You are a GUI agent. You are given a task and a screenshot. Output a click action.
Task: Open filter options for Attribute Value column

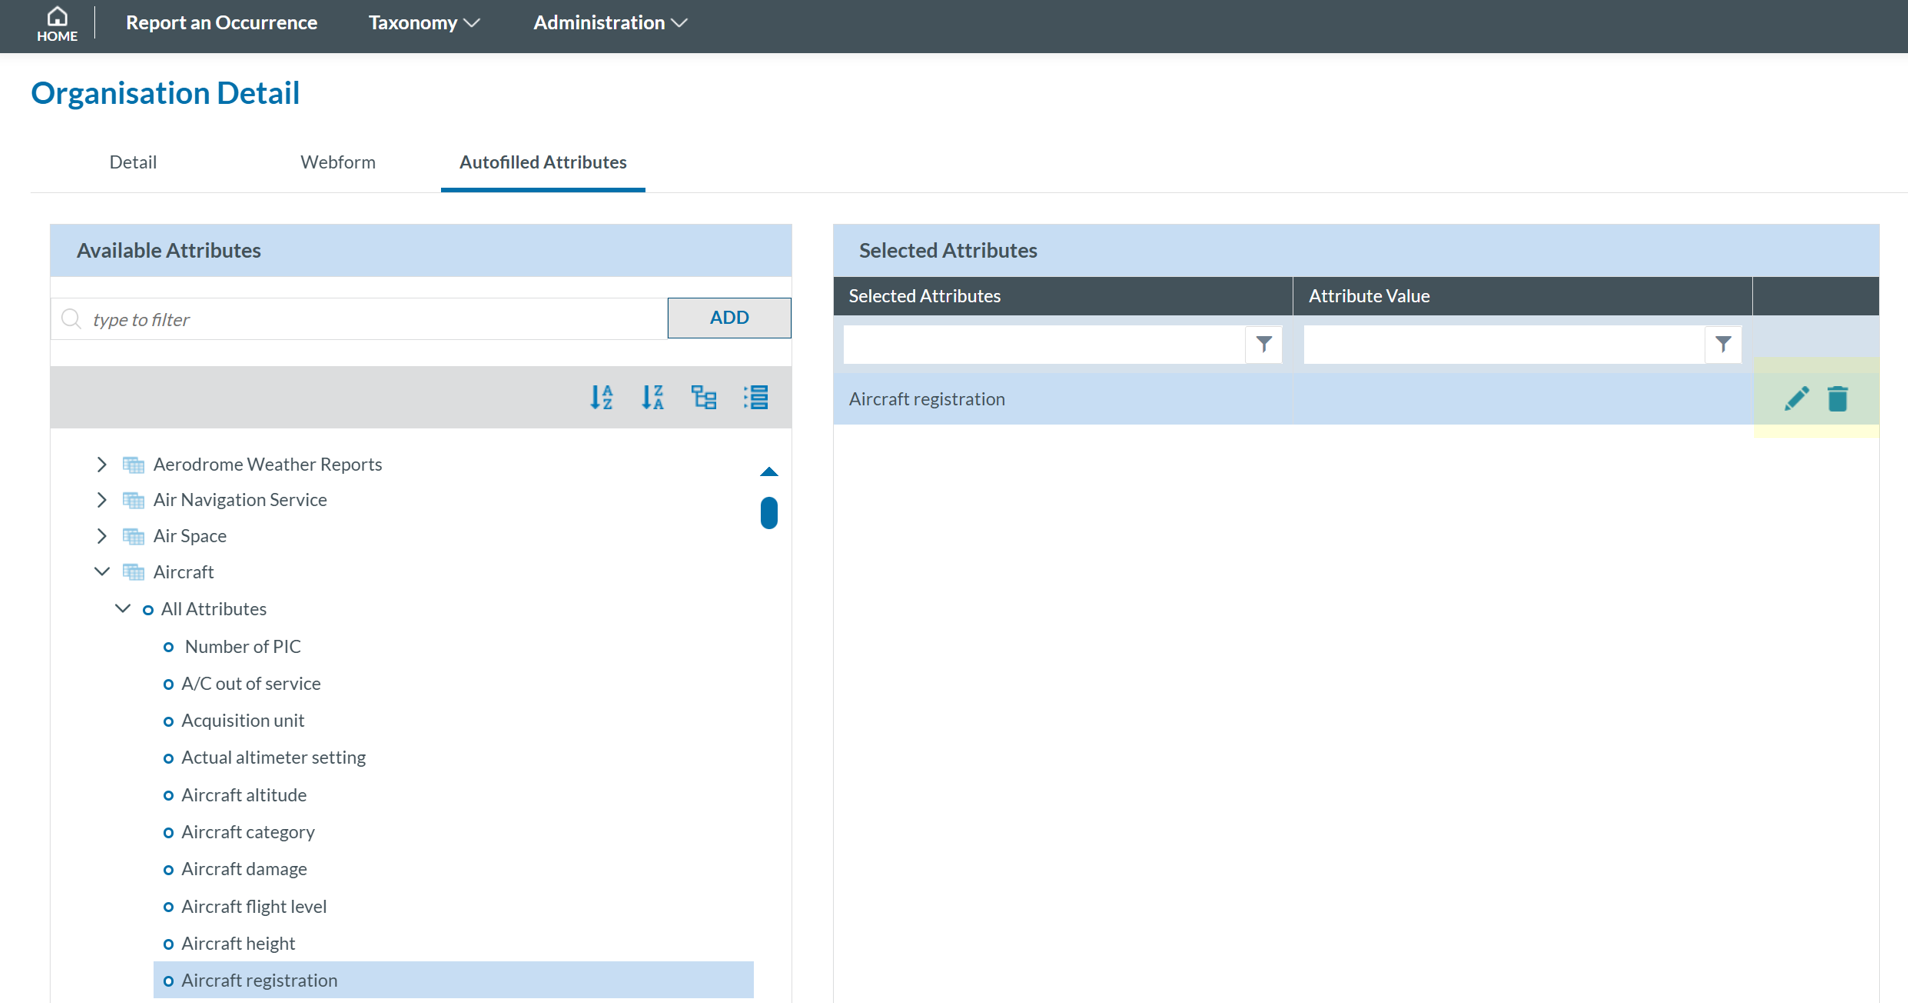pyautogui.click(x=1723, y=344)
